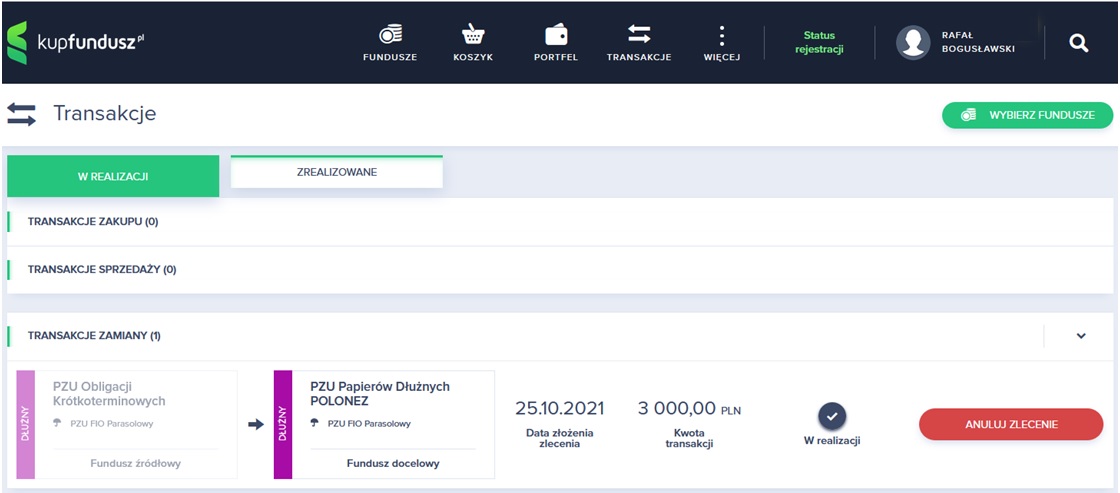The width and height of the screenshot is (1120, 493).
Task: Click the In-progress checkmark status icon
Action: point(831,416)
